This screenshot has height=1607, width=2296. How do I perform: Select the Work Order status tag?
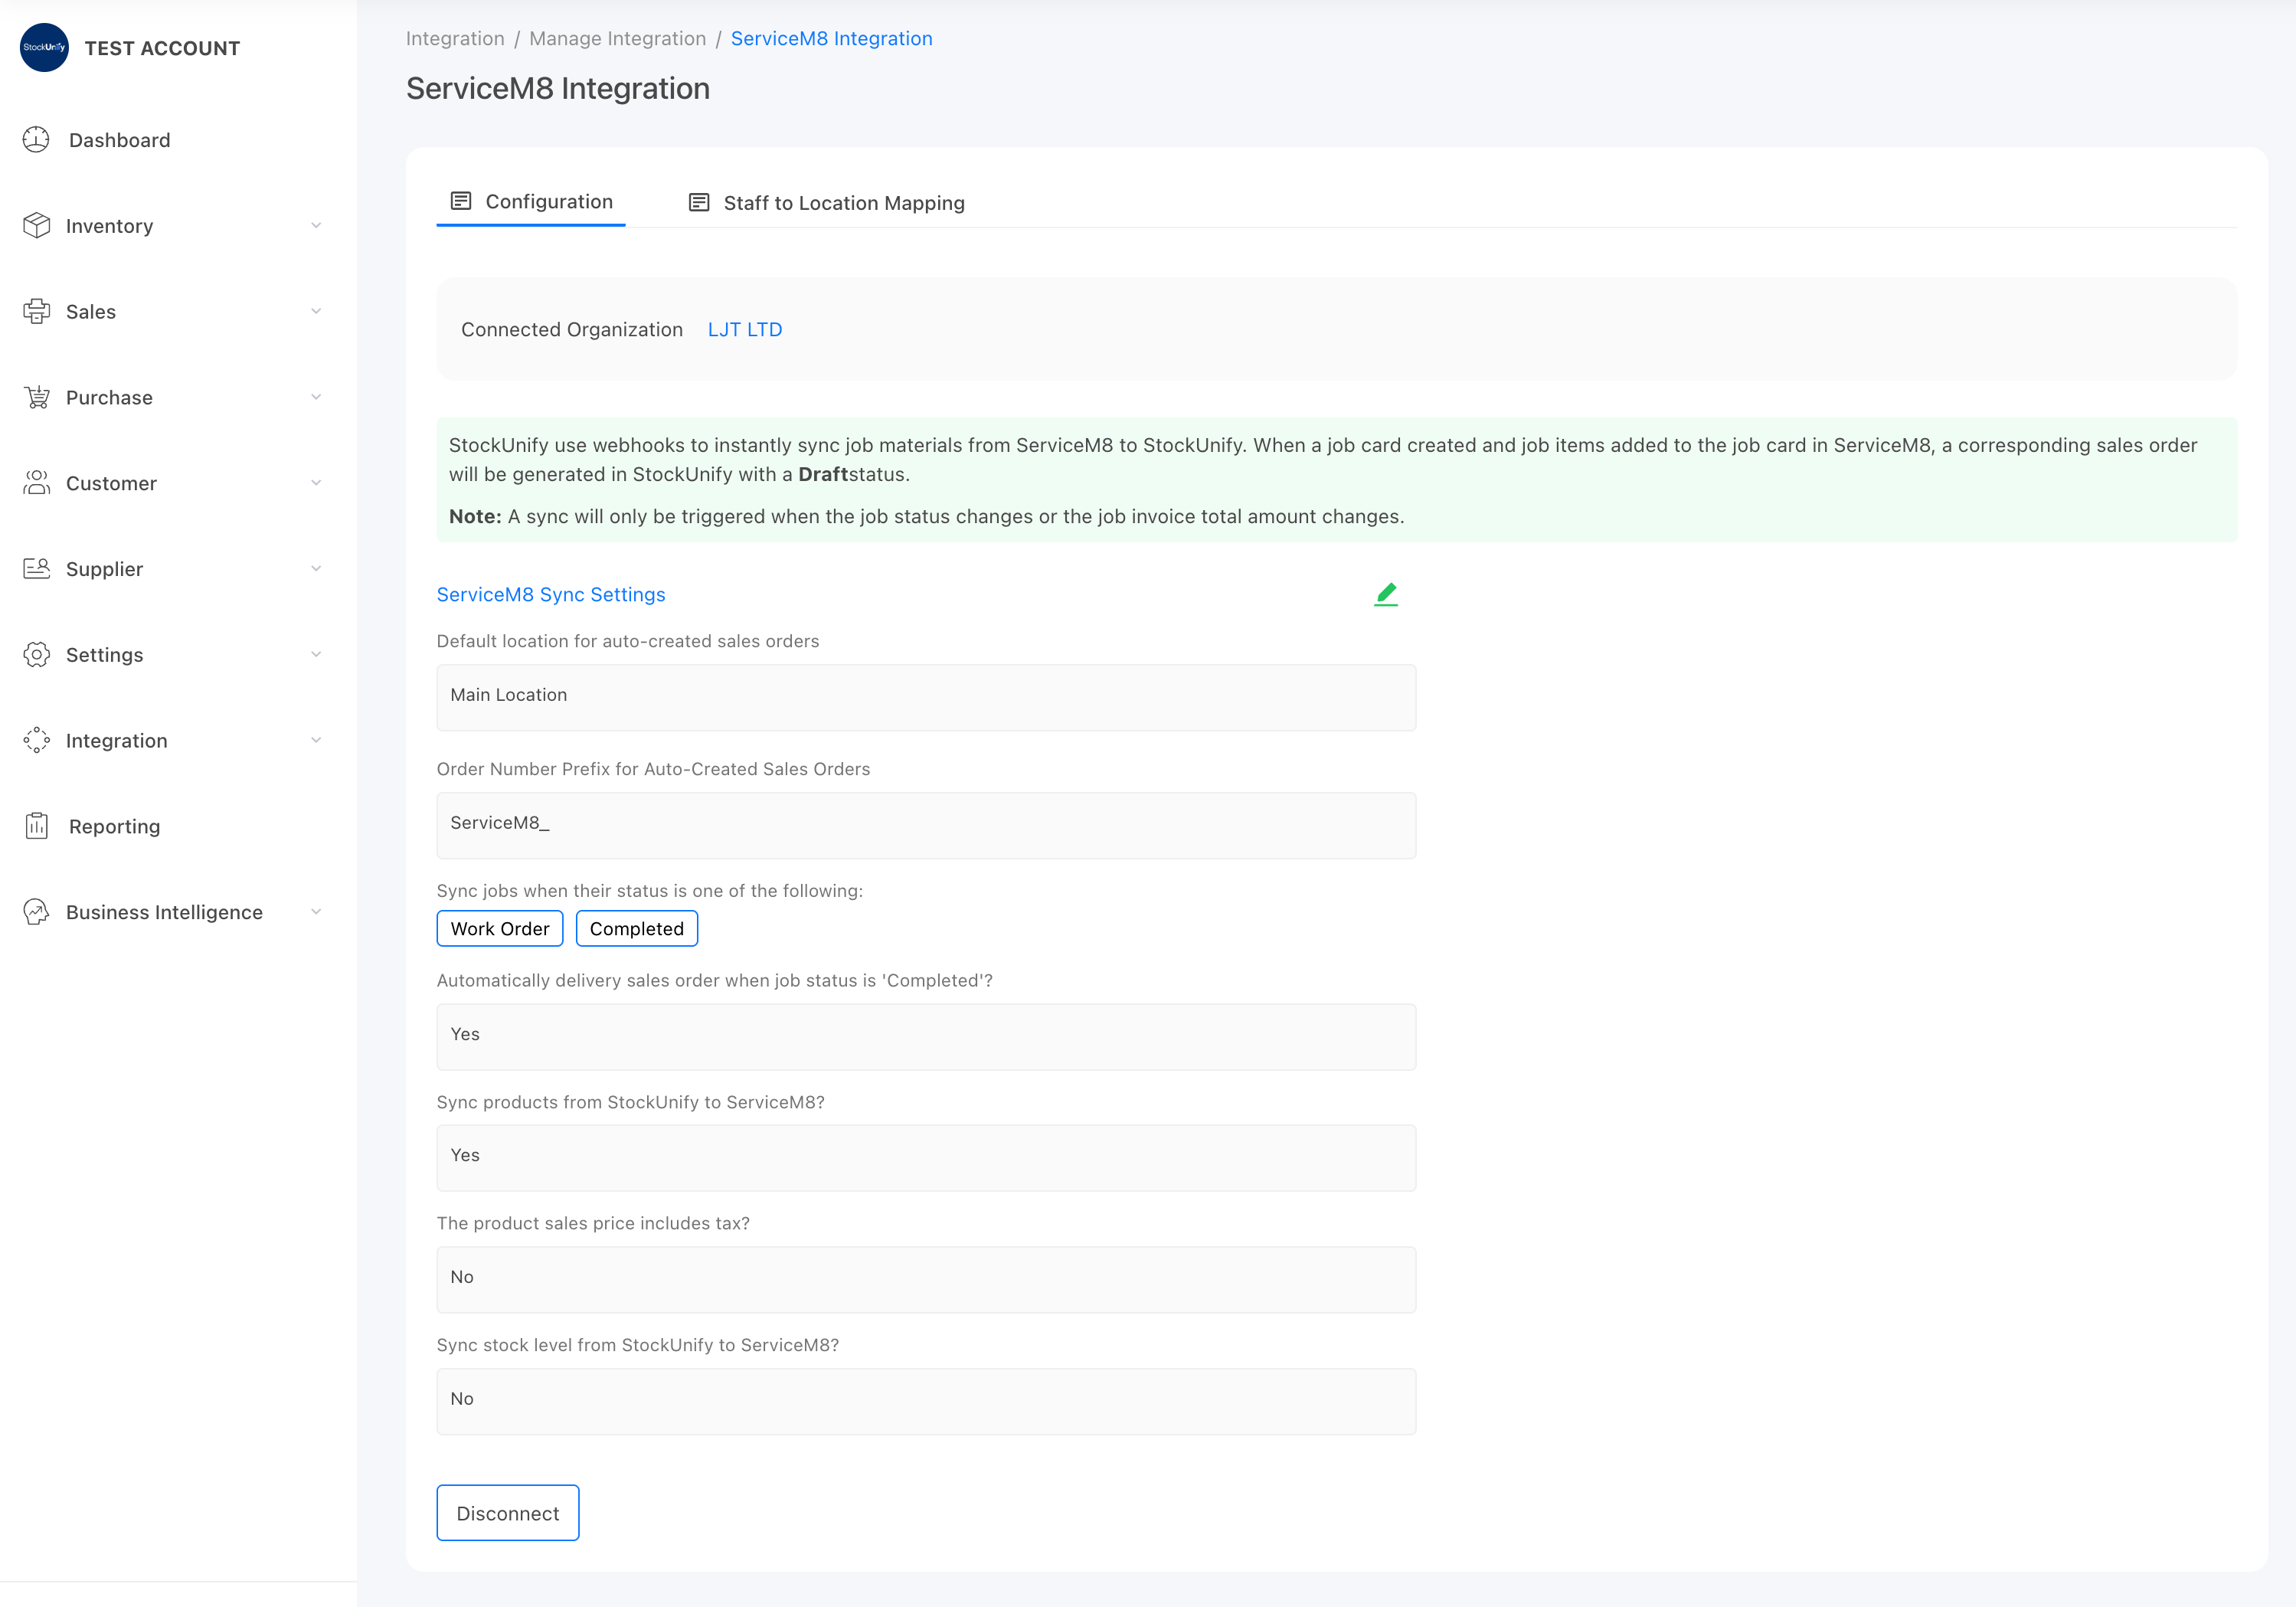click(500, 929)
